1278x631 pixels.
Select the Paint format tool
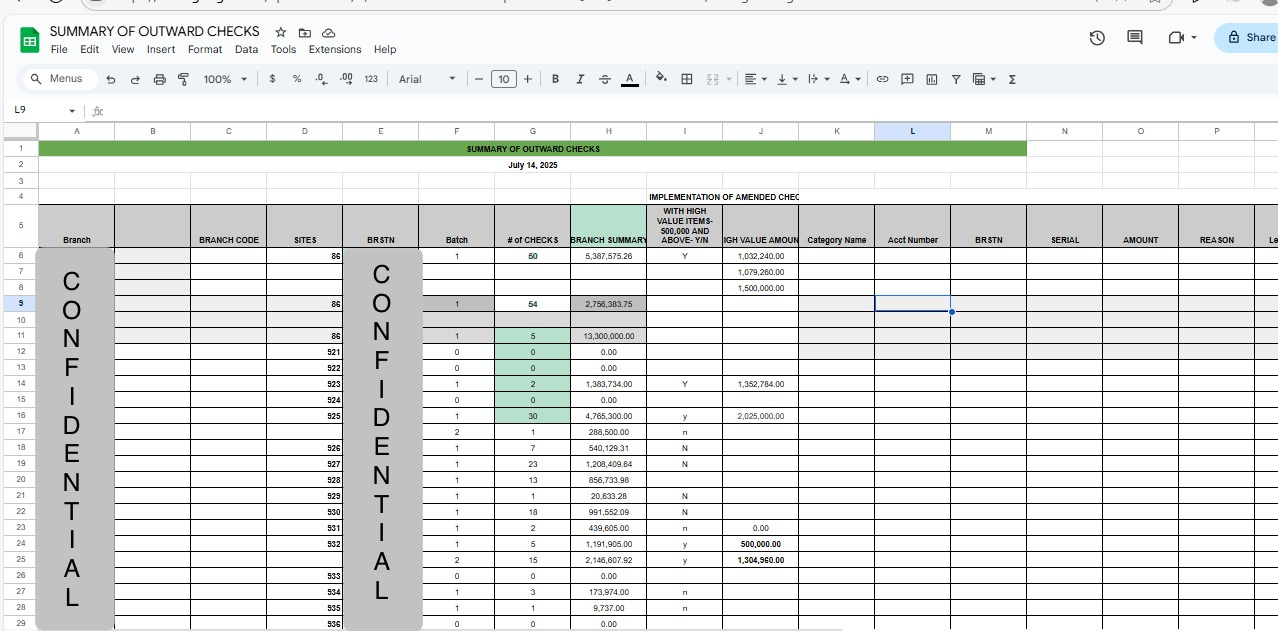click(183, 79)
